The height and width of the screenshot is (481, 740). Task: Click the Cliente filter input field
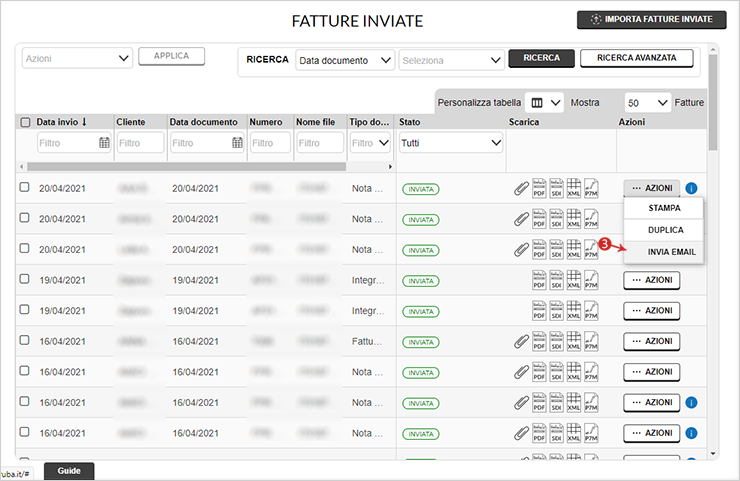138,143
